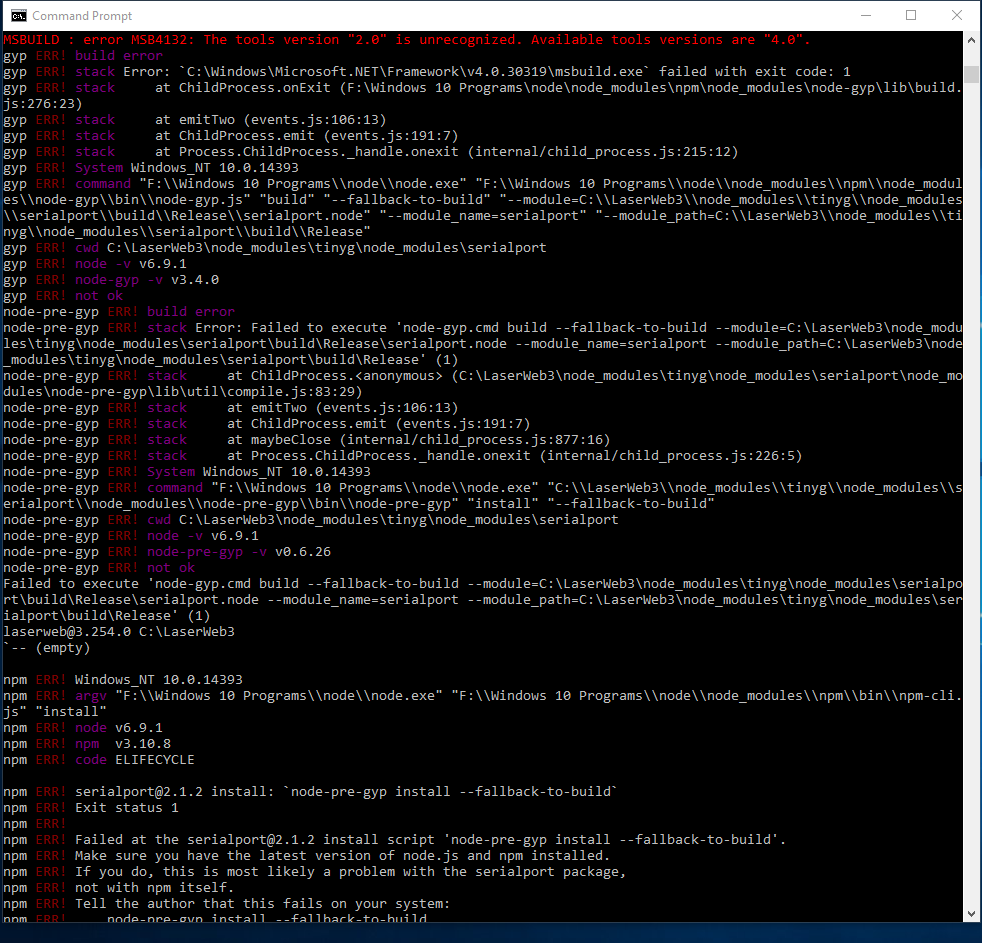Click the '`-- (empty)' line
The height and width of the screenshot is (943, 982).
[x=47, y=647]
